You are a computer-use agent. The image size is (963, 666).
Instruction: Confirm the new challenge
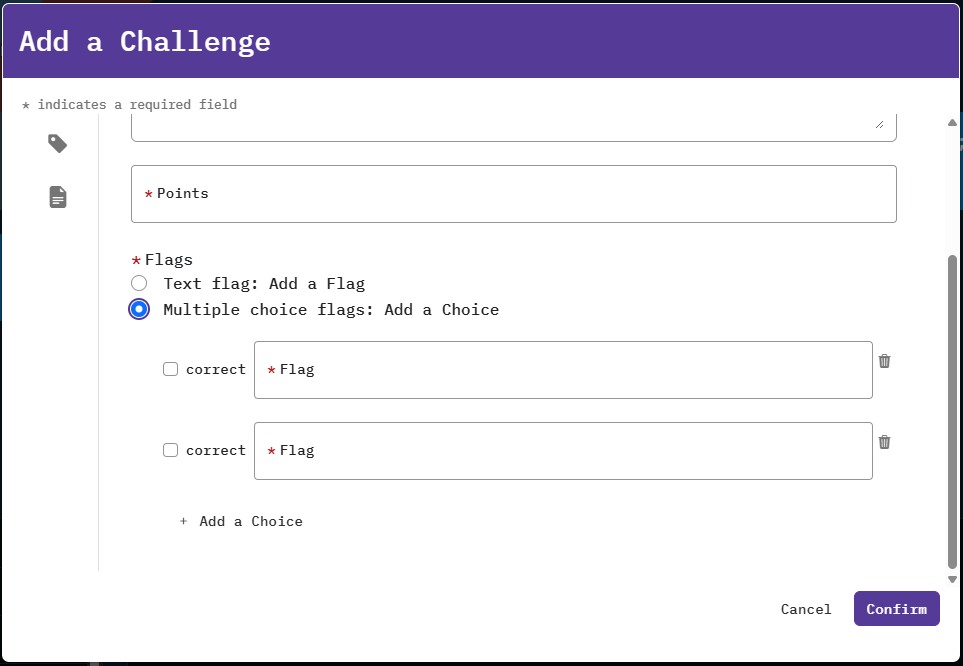(896, 609)
